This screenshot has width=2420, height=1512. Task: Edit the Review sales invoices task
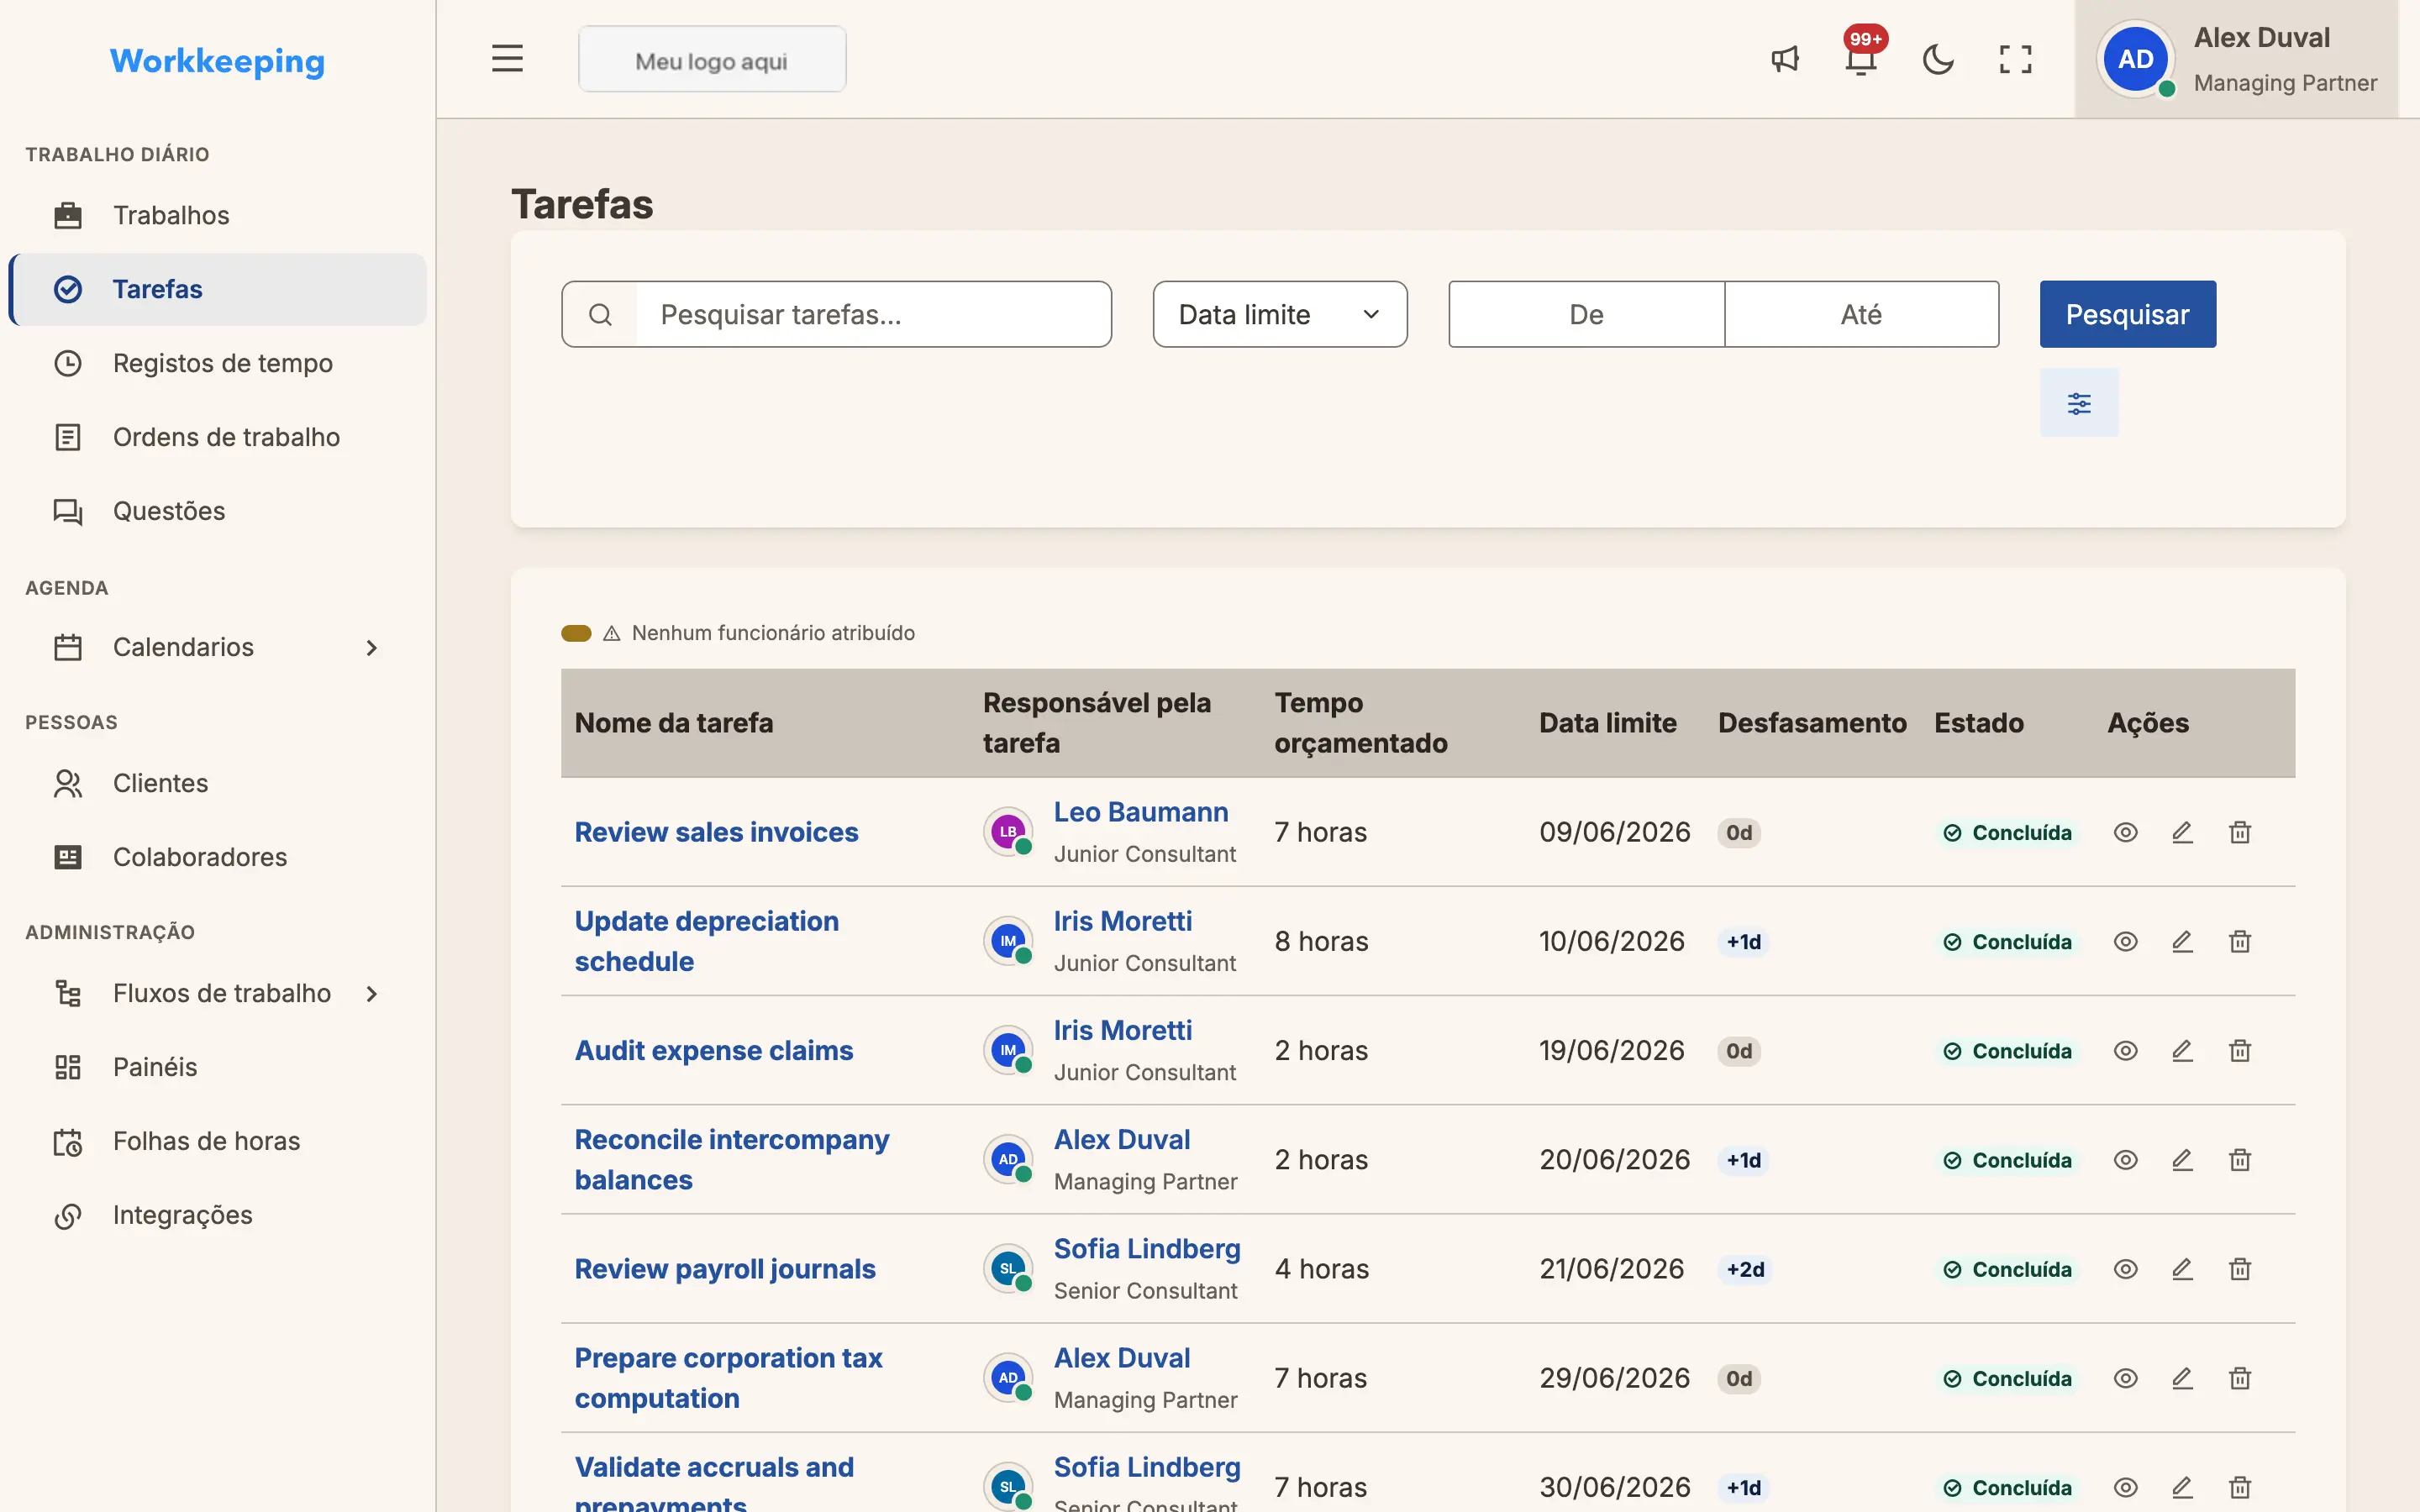(2183, 832)
